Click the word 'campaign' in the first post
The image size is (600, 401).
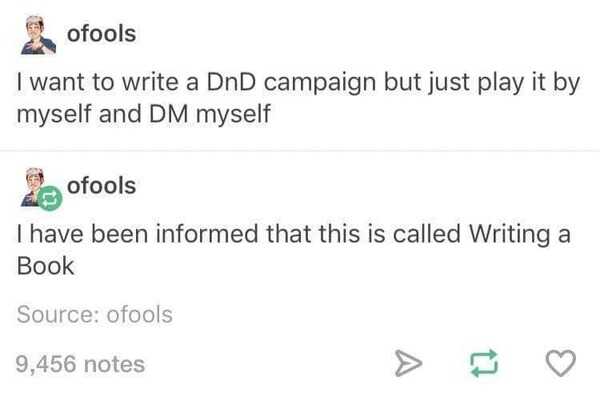click(320, 83)
